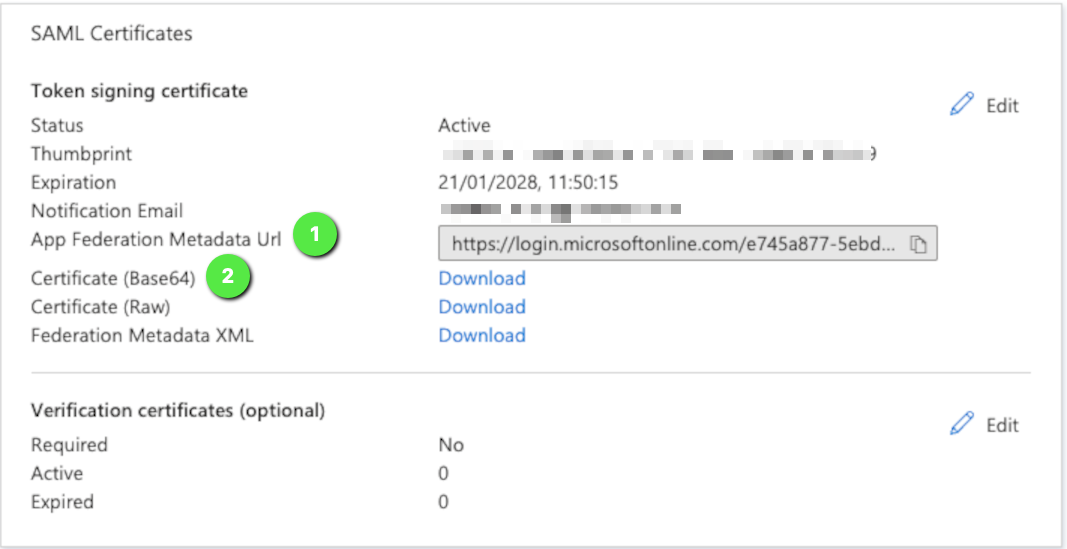
Task: Select the Active status value
Action: 465,126
